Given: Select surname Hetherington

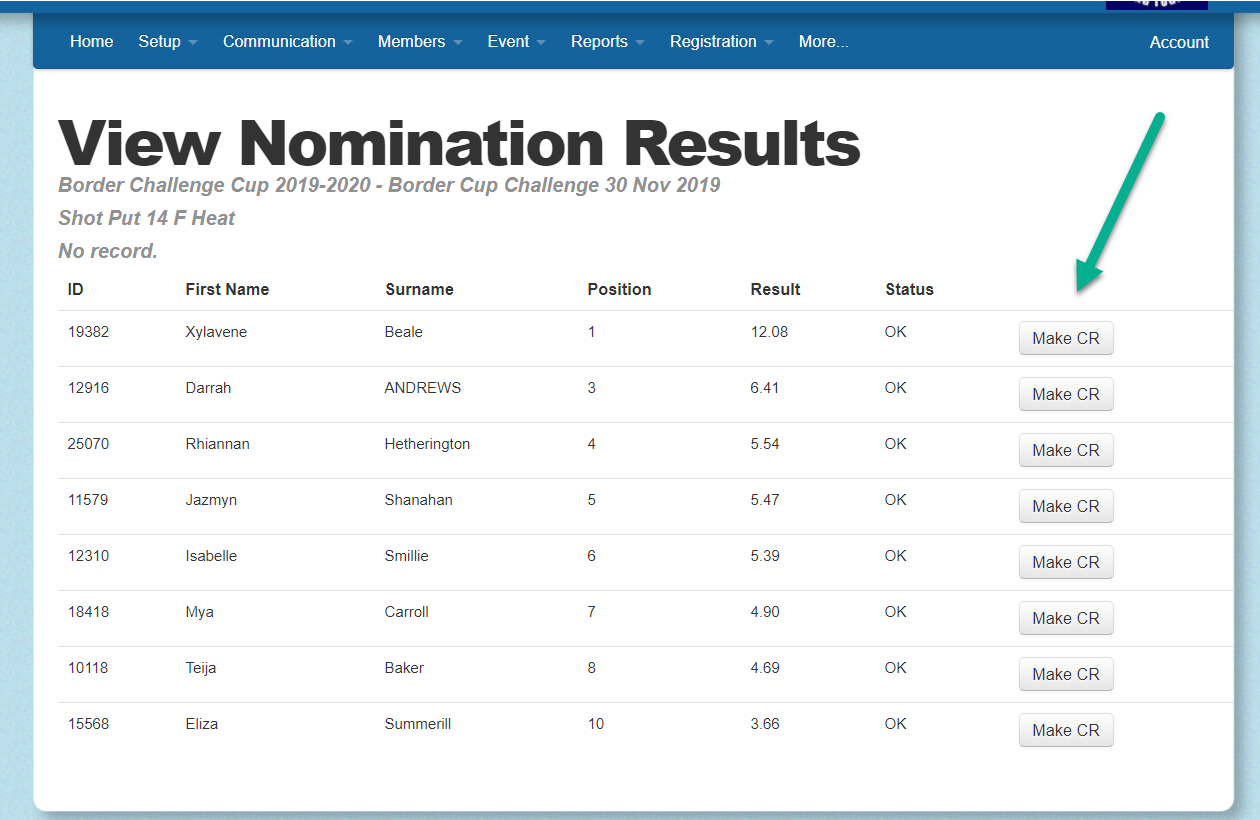Looking at the screenshot, I should pyautogui.click(x=427, y=444).
